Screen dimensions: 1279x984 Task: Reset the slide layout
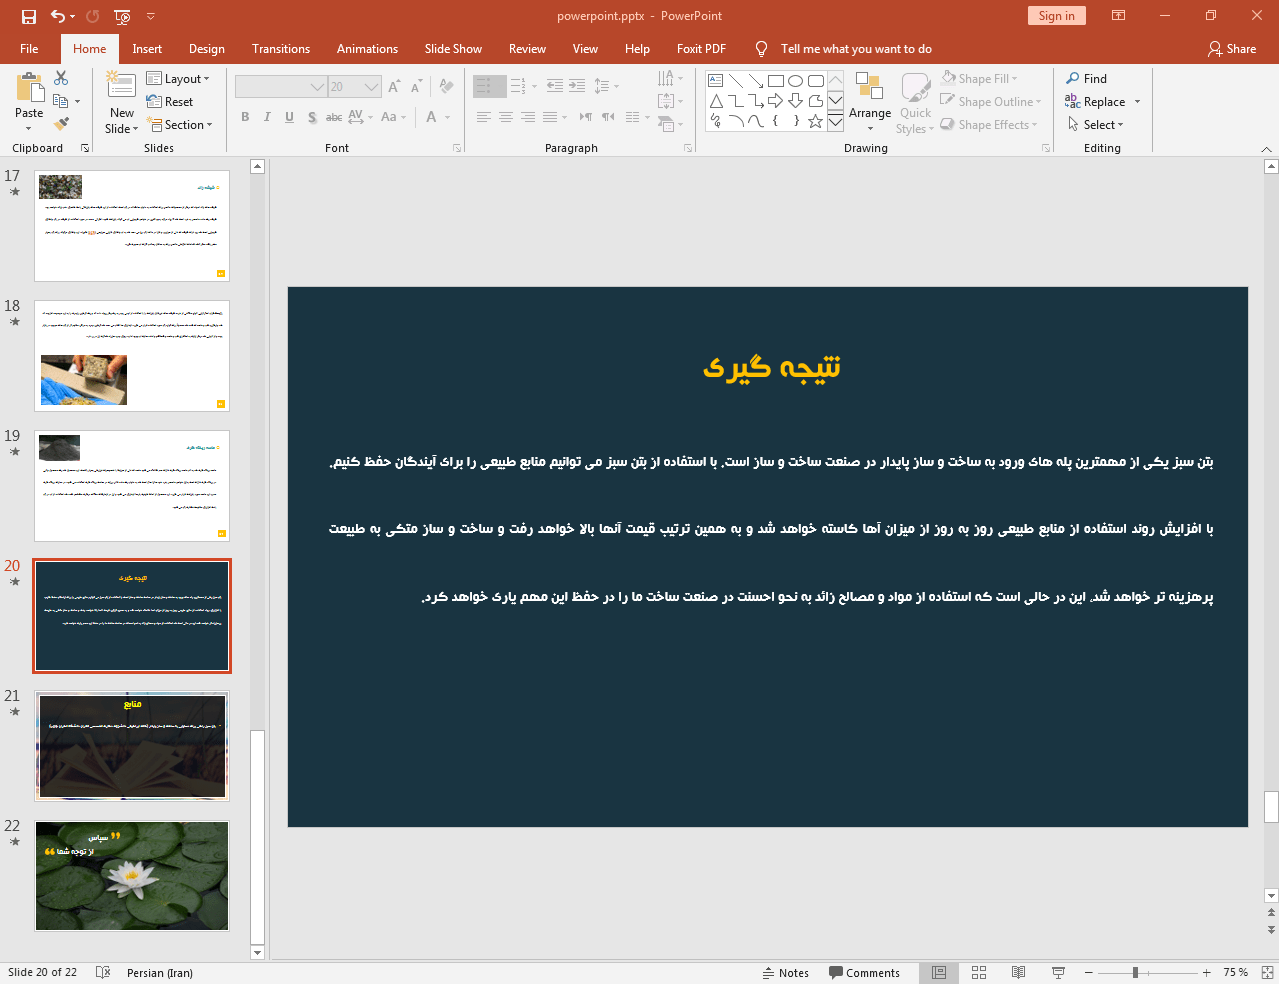[170, 102]
